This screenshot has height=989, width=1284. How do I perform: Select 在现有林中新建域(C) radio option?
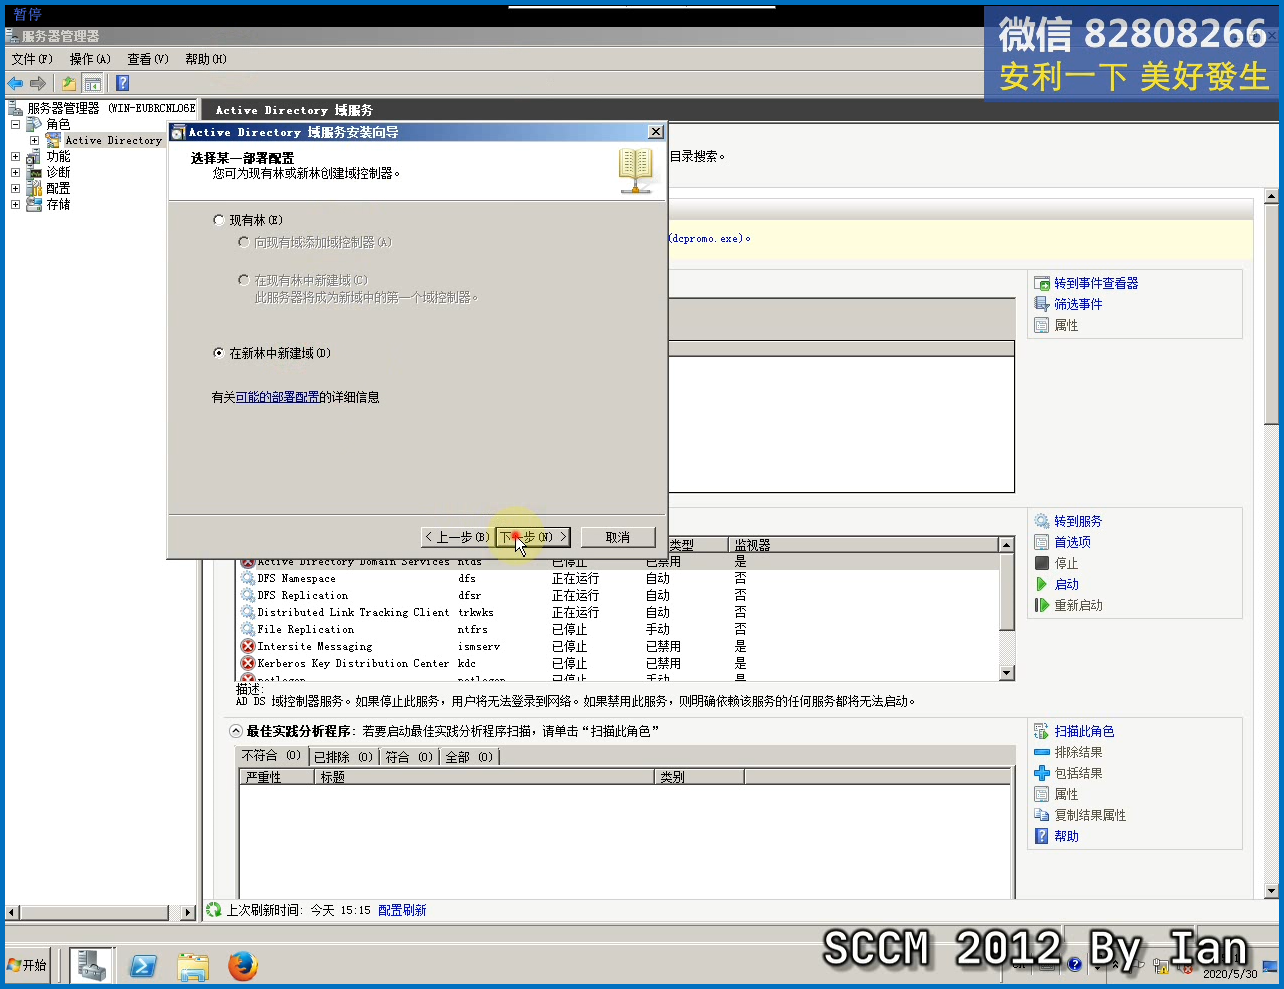[243, 280]
